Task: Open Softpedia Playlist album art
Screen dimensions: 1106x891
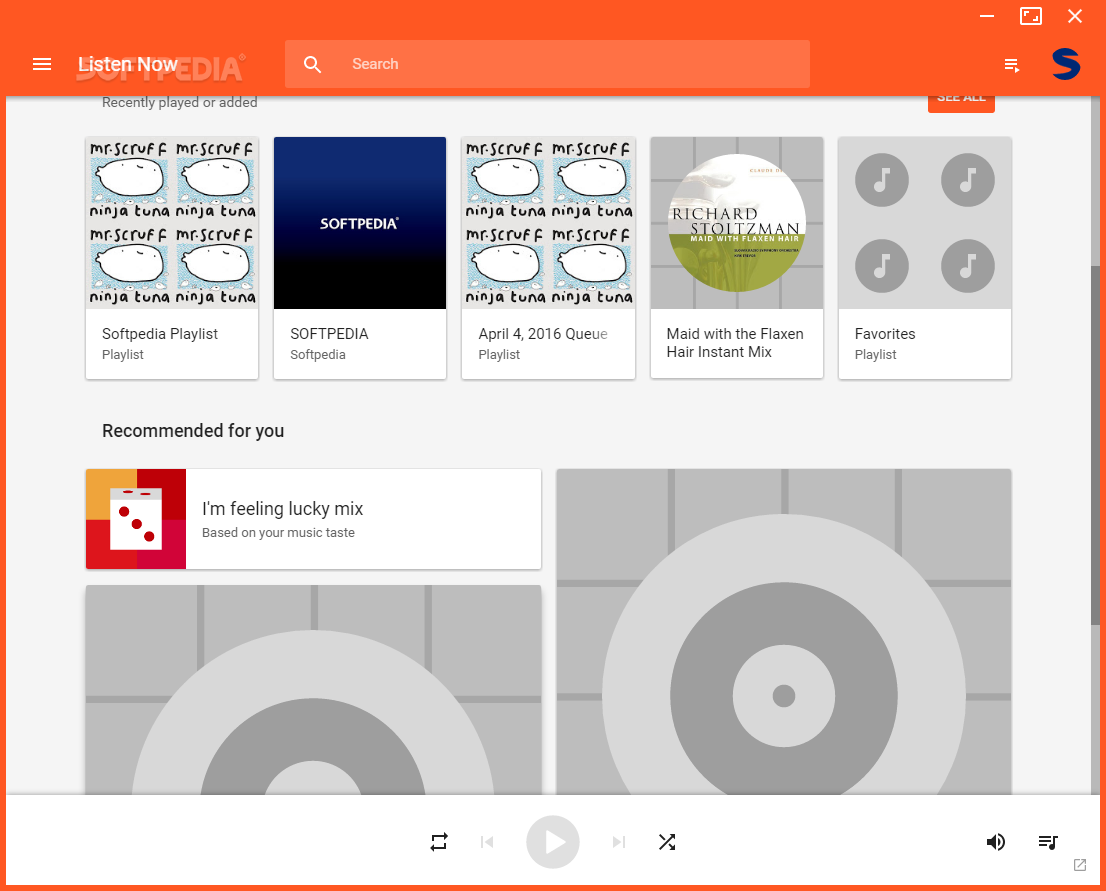Action: tap(172, 223)
